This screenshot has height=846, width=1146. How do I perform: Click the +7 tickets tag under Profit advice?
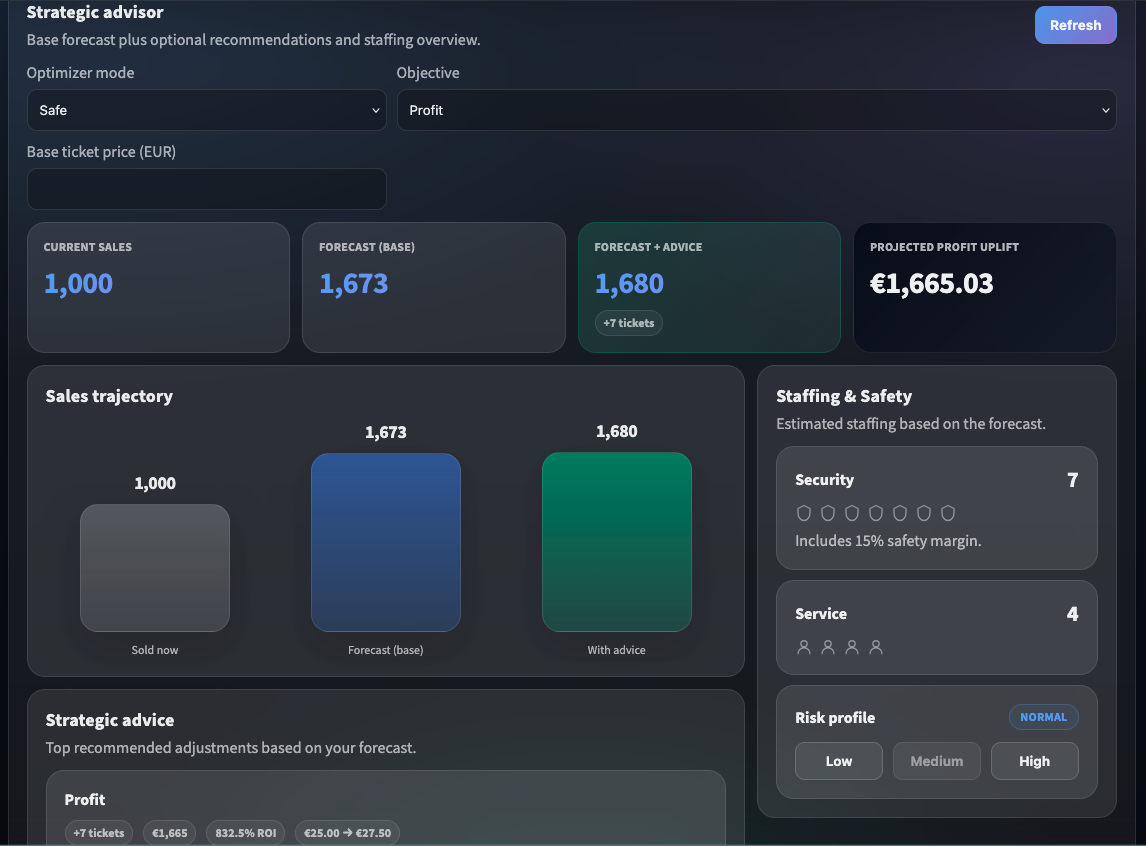tap(99, 833)
